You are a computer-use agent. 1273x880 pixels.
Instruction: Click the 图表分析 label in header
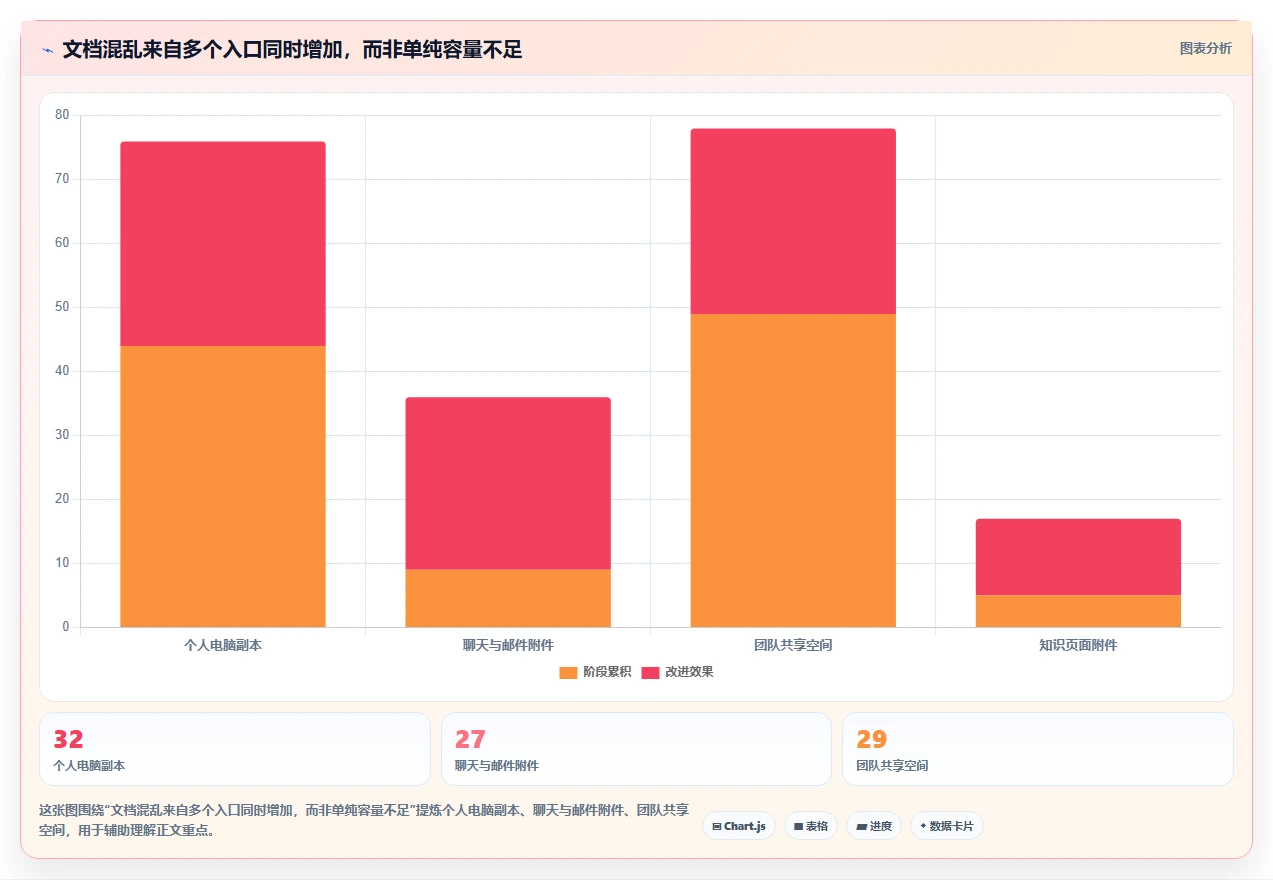click(x=1205, y=48)
